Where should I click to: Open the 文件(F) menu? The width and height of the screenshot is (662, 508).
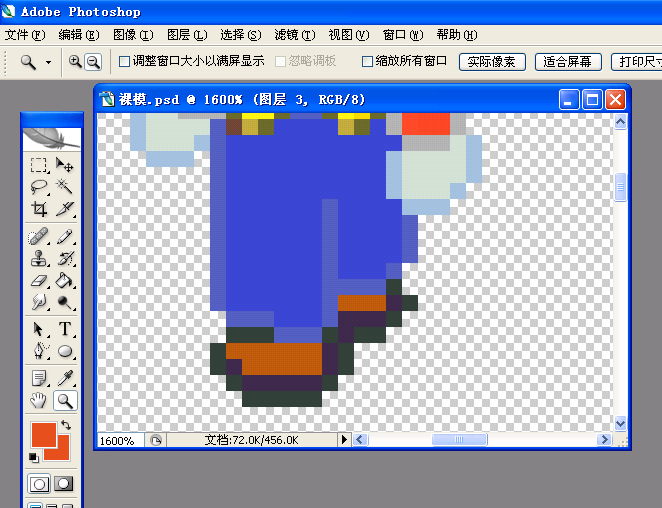[25, 35]
